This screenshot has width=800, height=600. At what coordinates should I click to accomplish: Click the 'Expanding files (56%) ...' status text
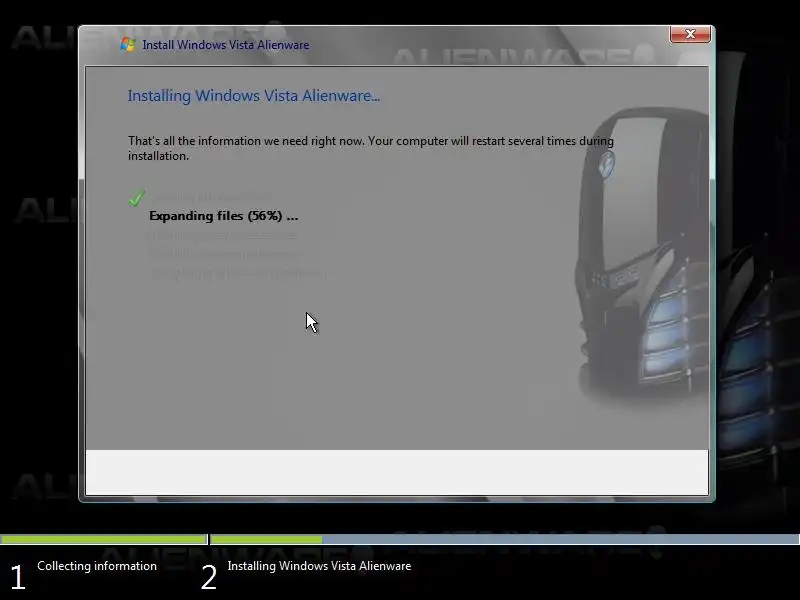pyautogui.click(x=223, y=216)
